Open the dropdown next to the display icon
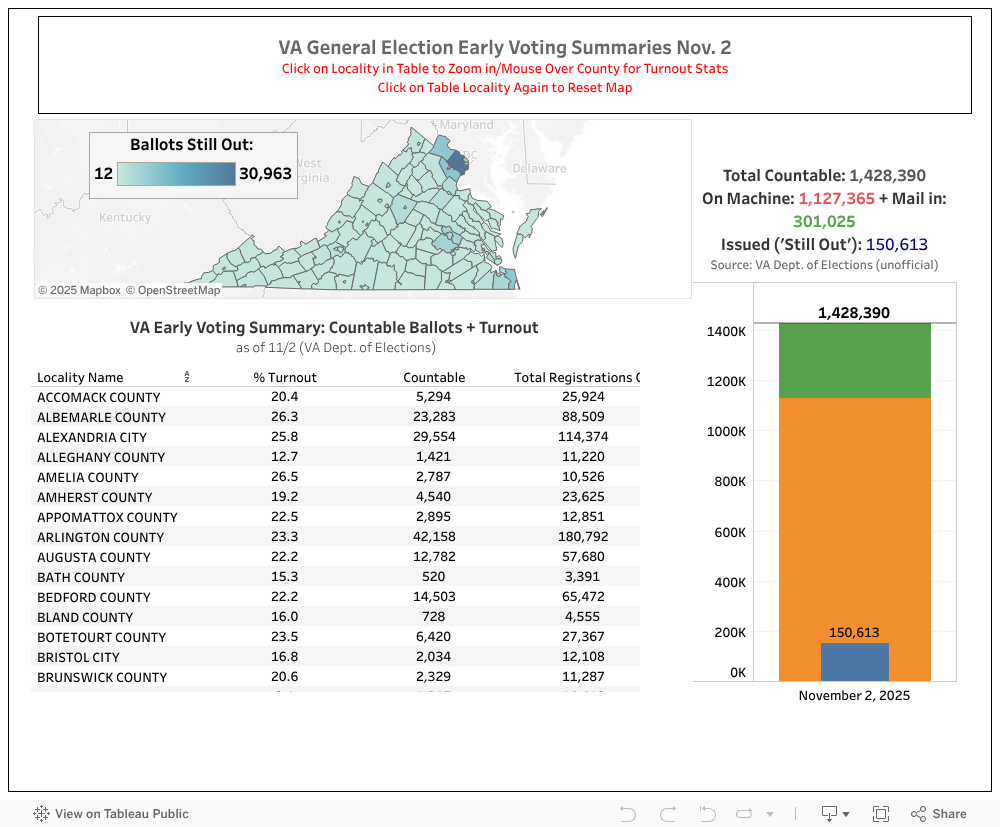Viewport: 1000px width, 827px height. [846, 813]
